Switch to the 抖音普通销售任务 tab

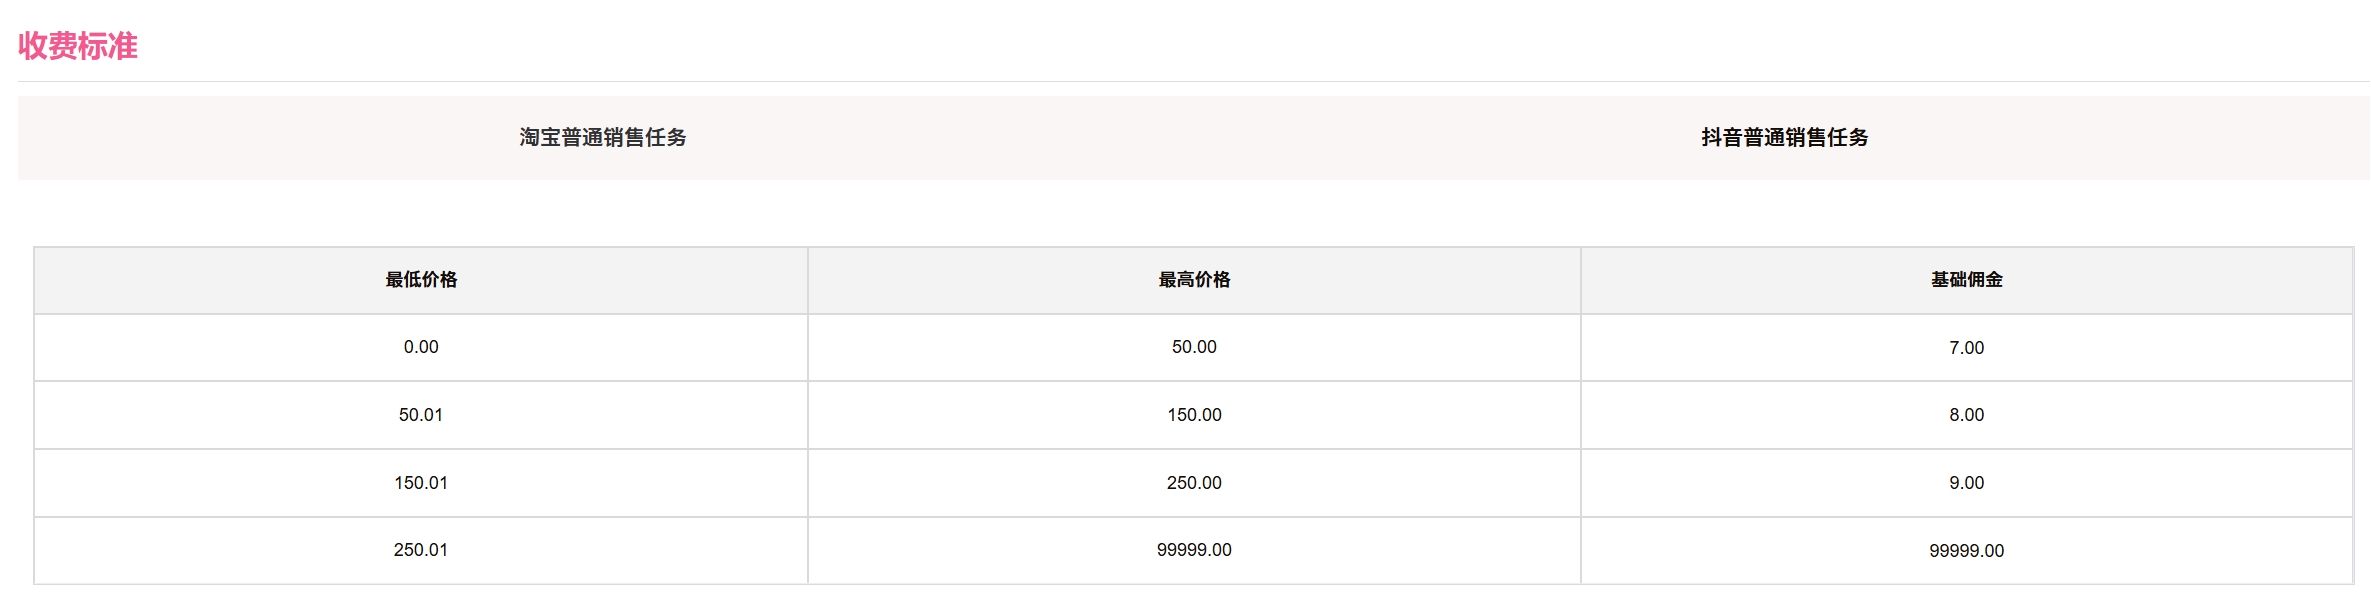point(1784,138)
